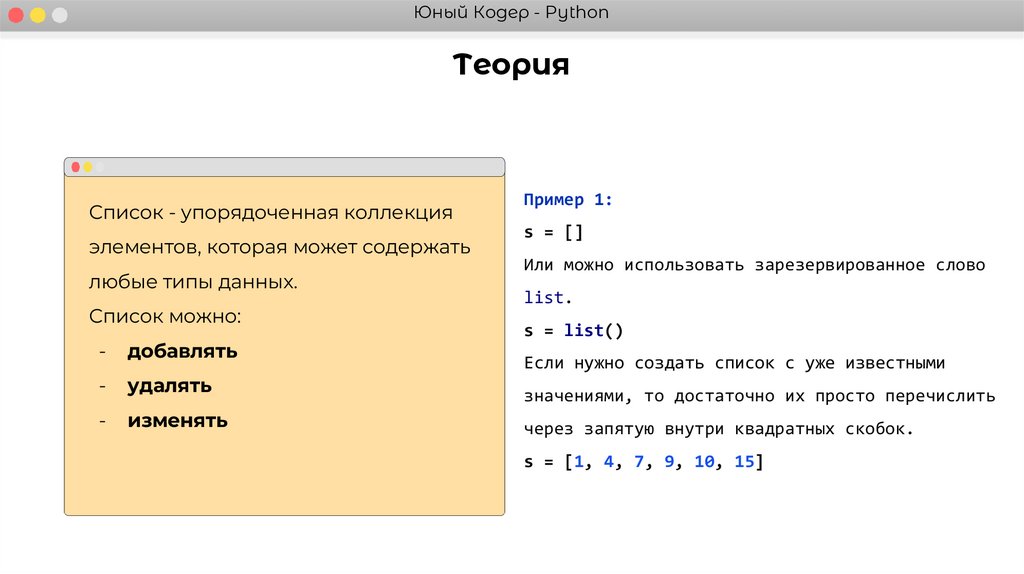
Task: Click the blue keyword 'list.'
Action: pos(548,298)
